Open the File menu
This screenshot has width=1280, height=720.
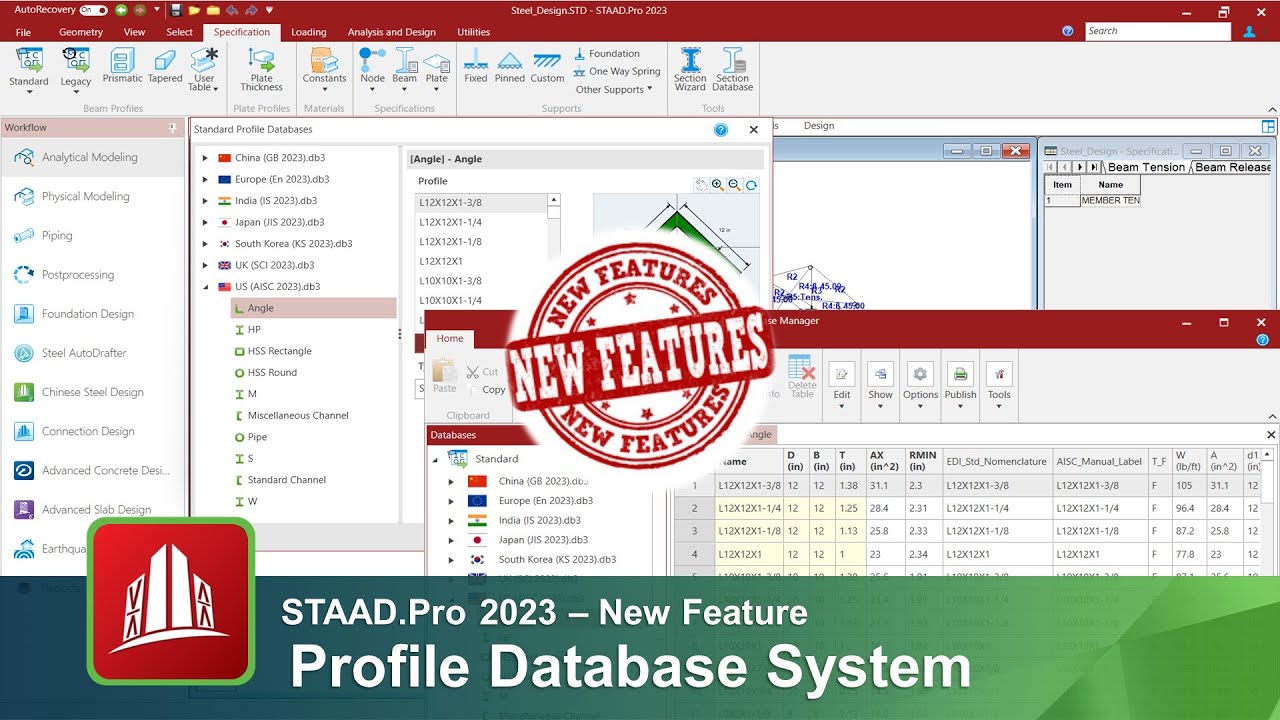point(23,32)
